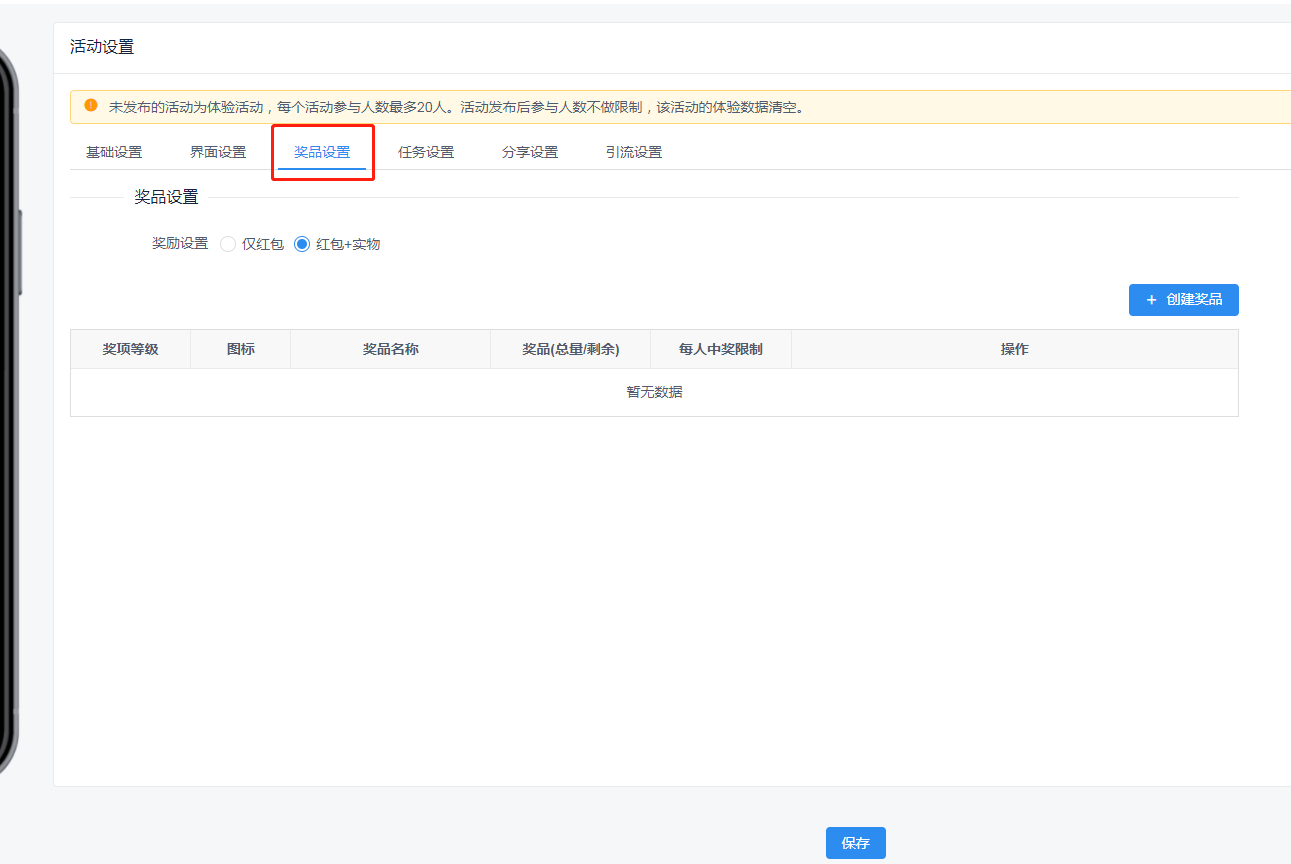Click the 奖励设置 label
Image resolution: width=1291 pixels, height=864 pixels.
click(180, 244)
